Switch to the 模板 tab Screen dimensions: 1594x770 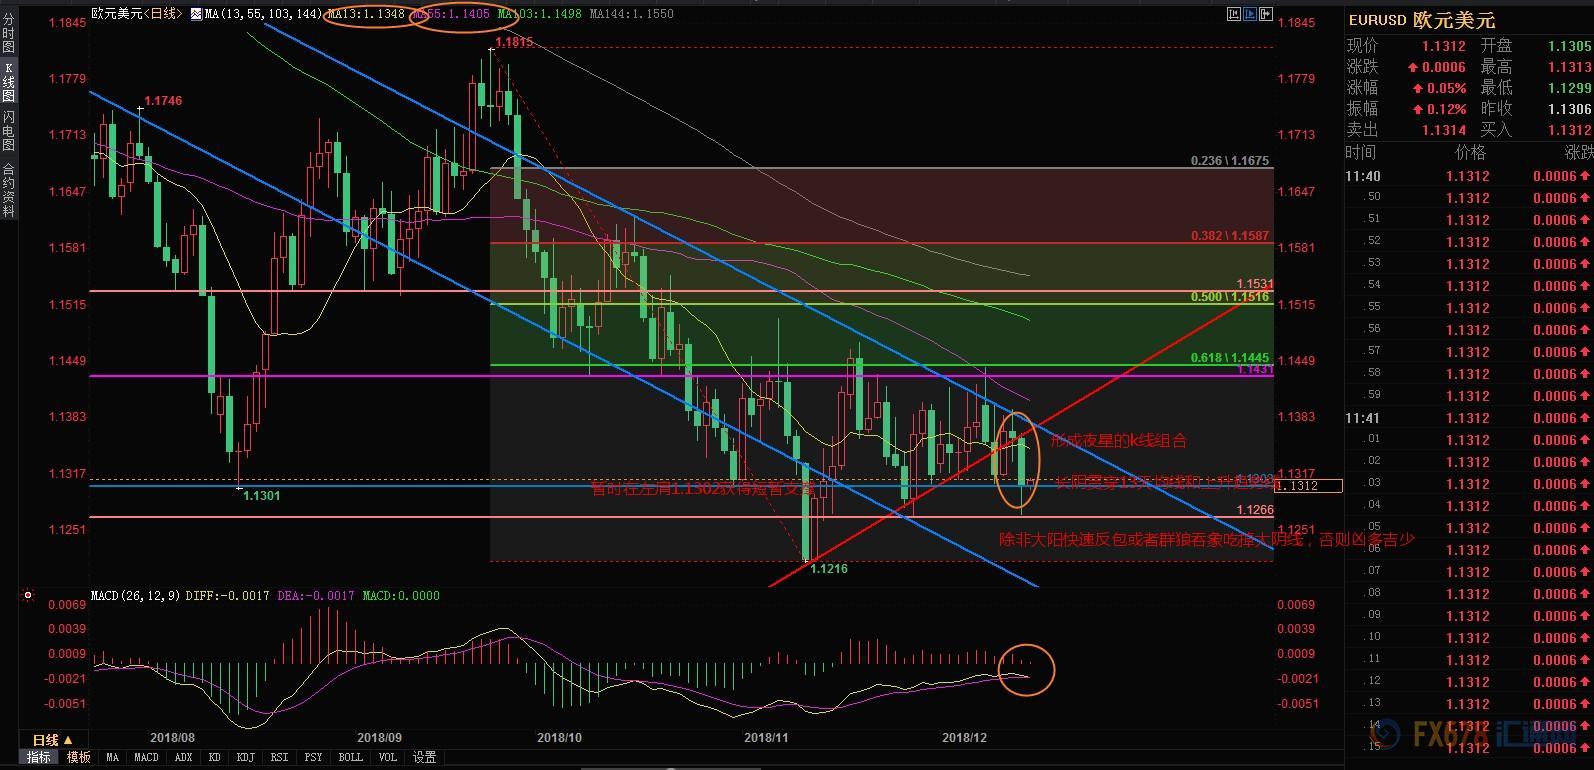tap(79, 758)
